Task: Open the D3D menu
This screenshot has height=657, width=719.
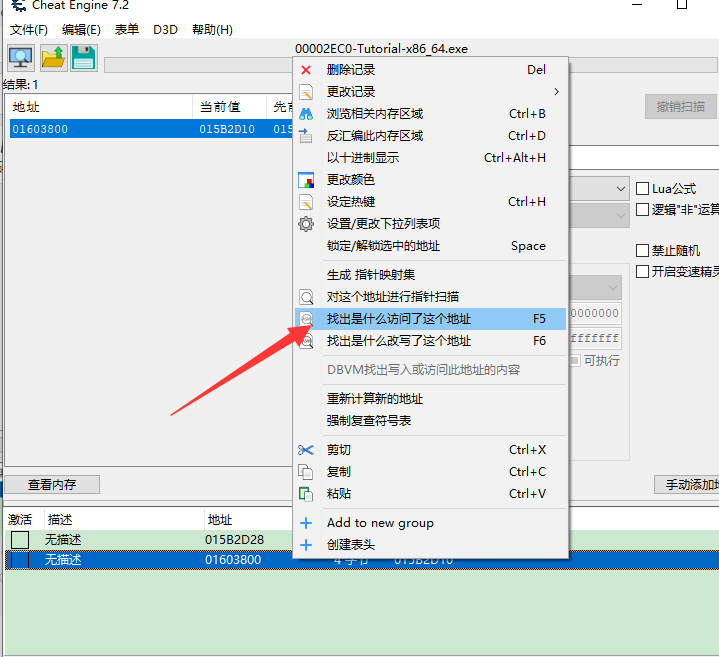Action: tap(165, 30)
